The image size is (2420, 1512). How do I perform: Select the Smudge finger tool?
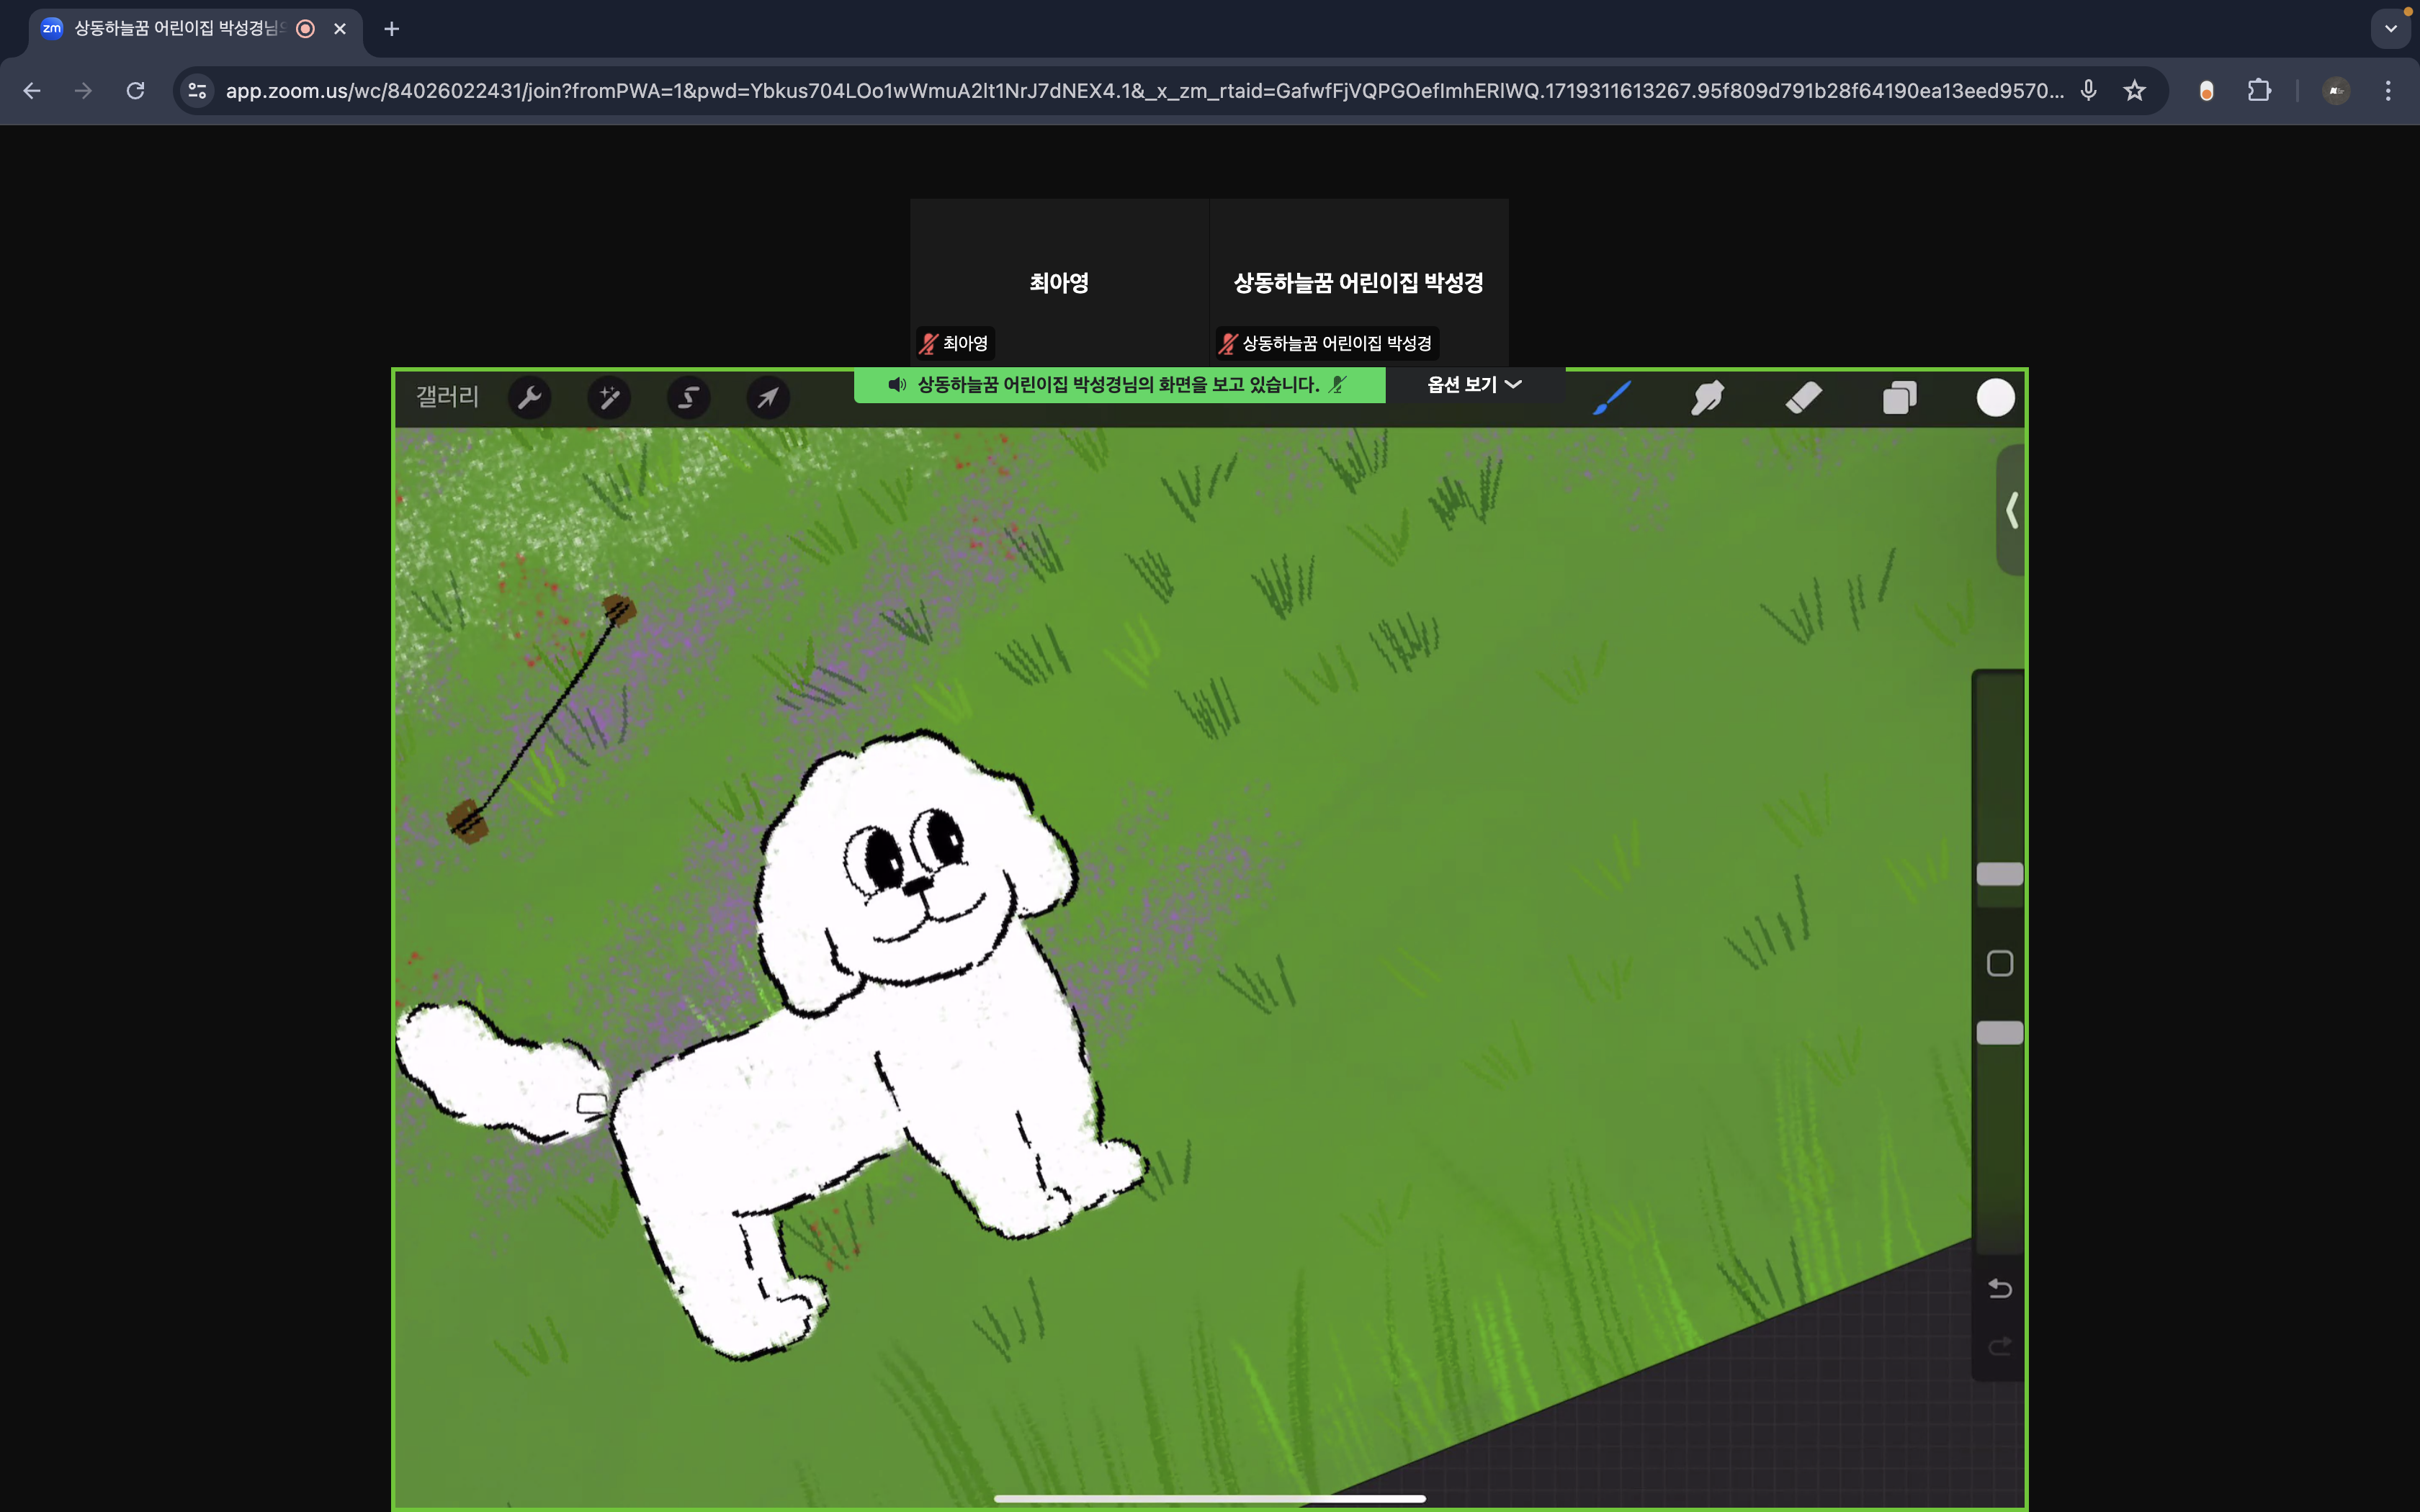click(x=1708, y=398)
